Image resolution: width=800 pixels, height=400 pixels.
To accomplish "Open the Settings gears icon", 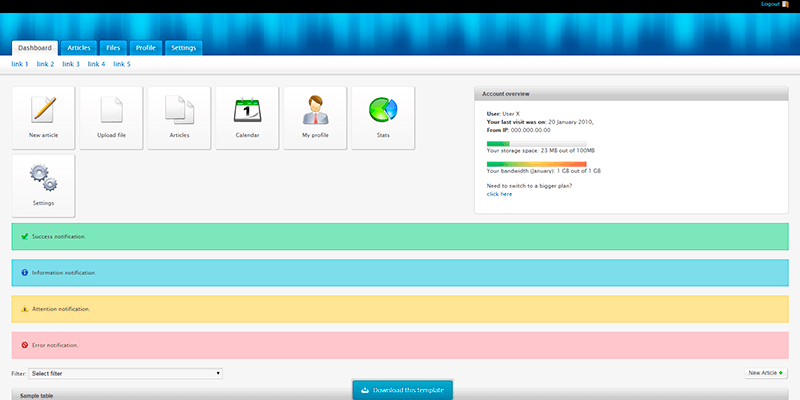I will (x=43, y=177).
